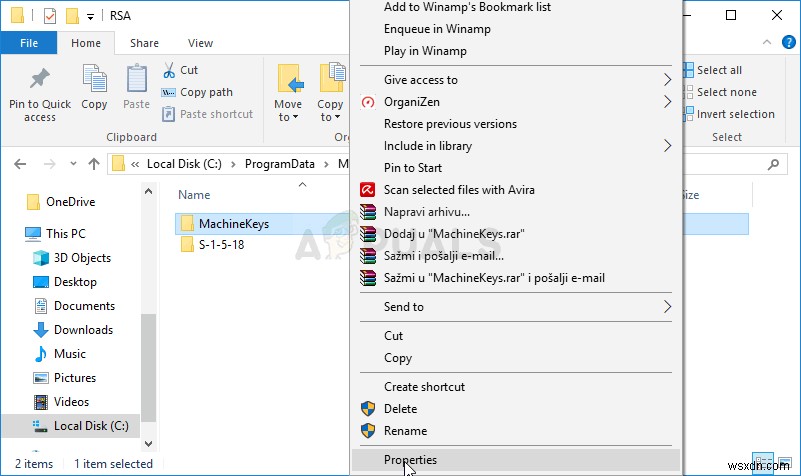The height and width of the screenshot is (476, 801).
Task: Click the Copy to folder icon
Action: [332, 78]
